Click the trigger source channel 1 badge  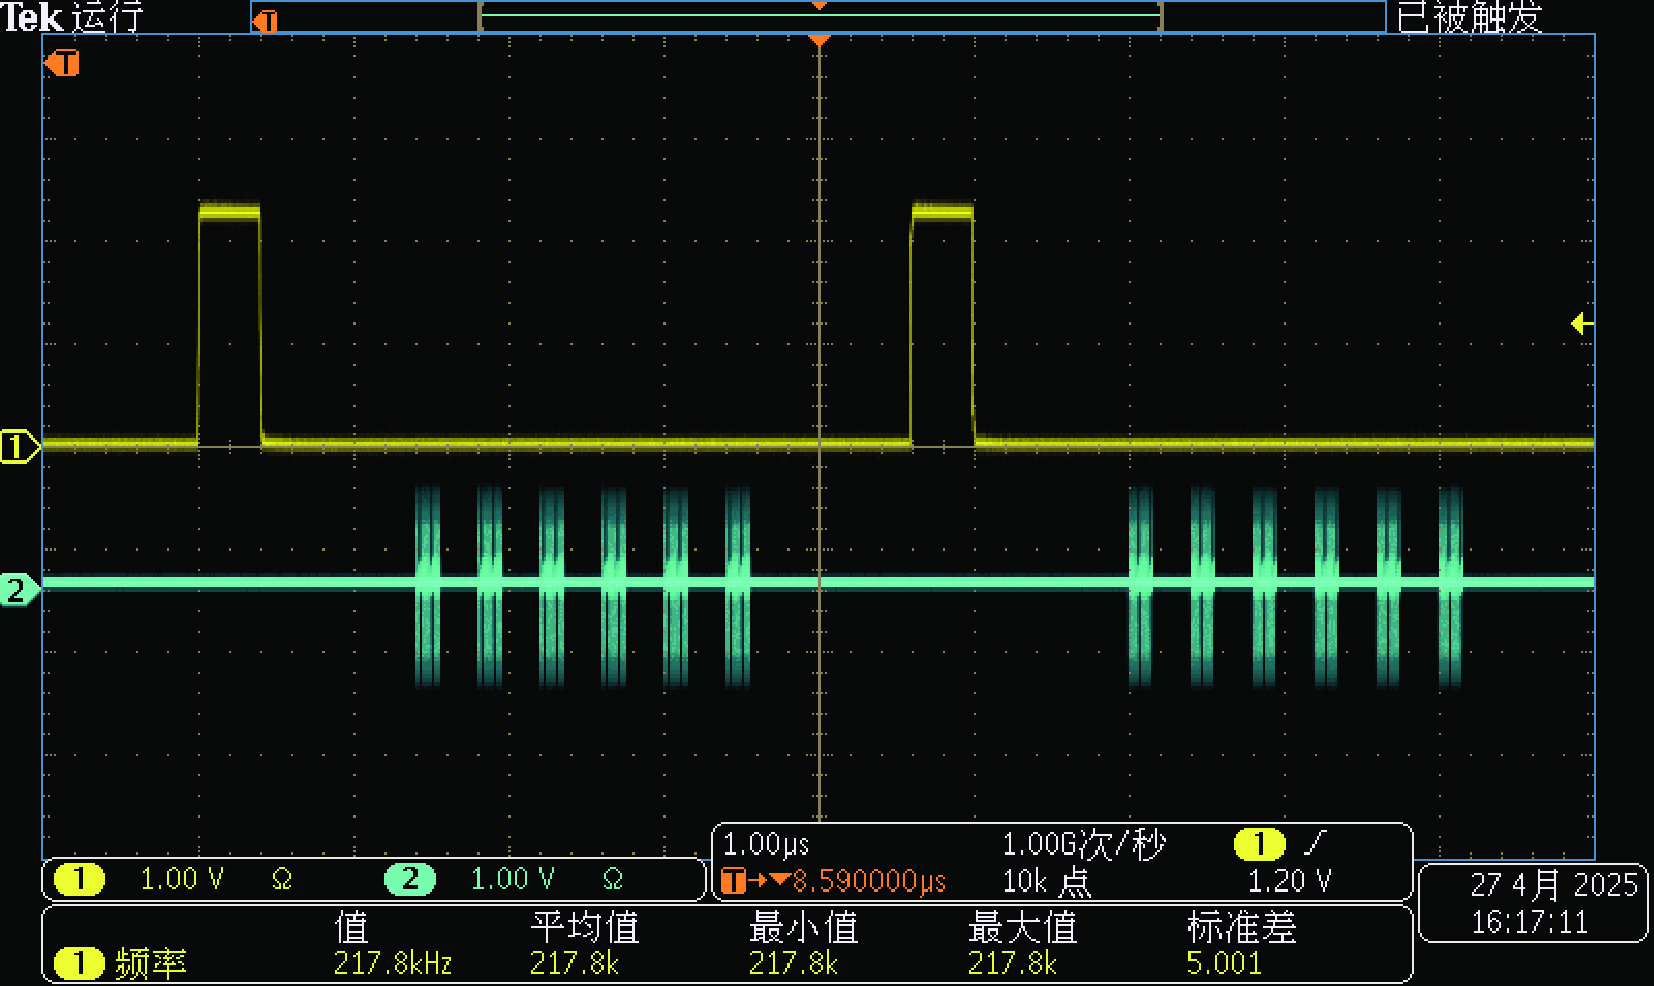coord(1259,845)
